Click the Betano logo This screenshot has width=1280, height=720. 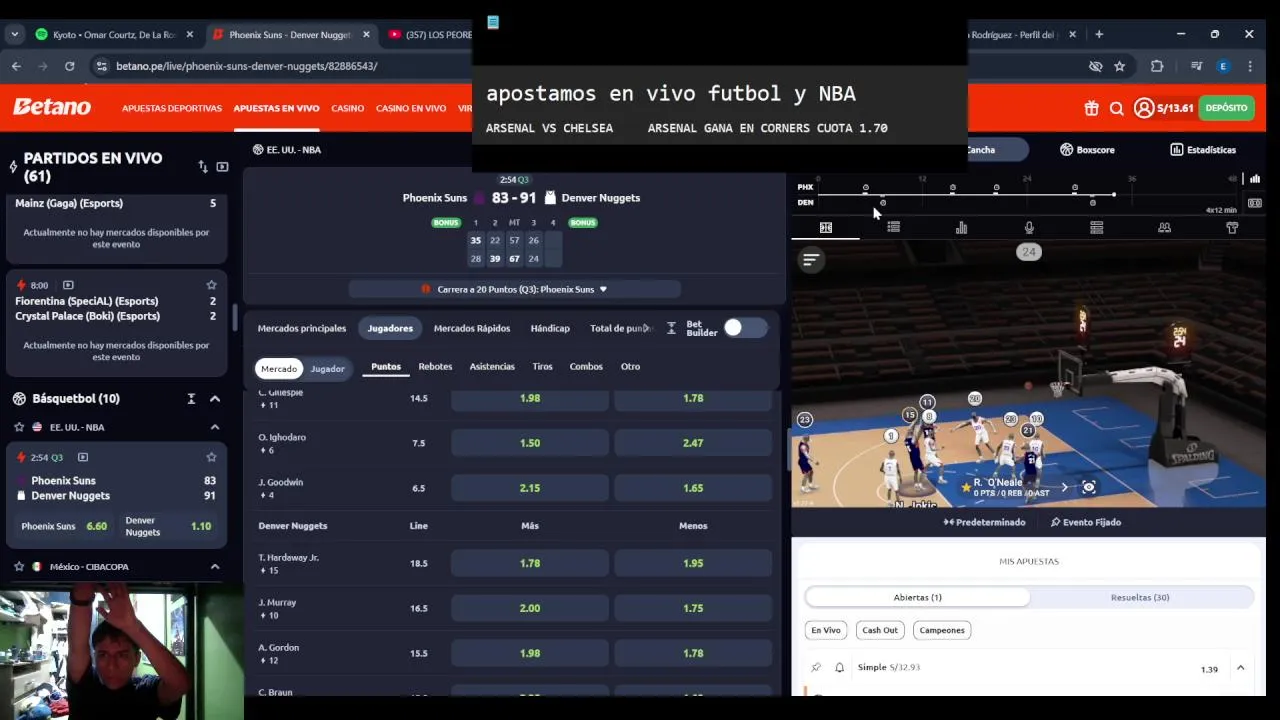pos(52,107)
